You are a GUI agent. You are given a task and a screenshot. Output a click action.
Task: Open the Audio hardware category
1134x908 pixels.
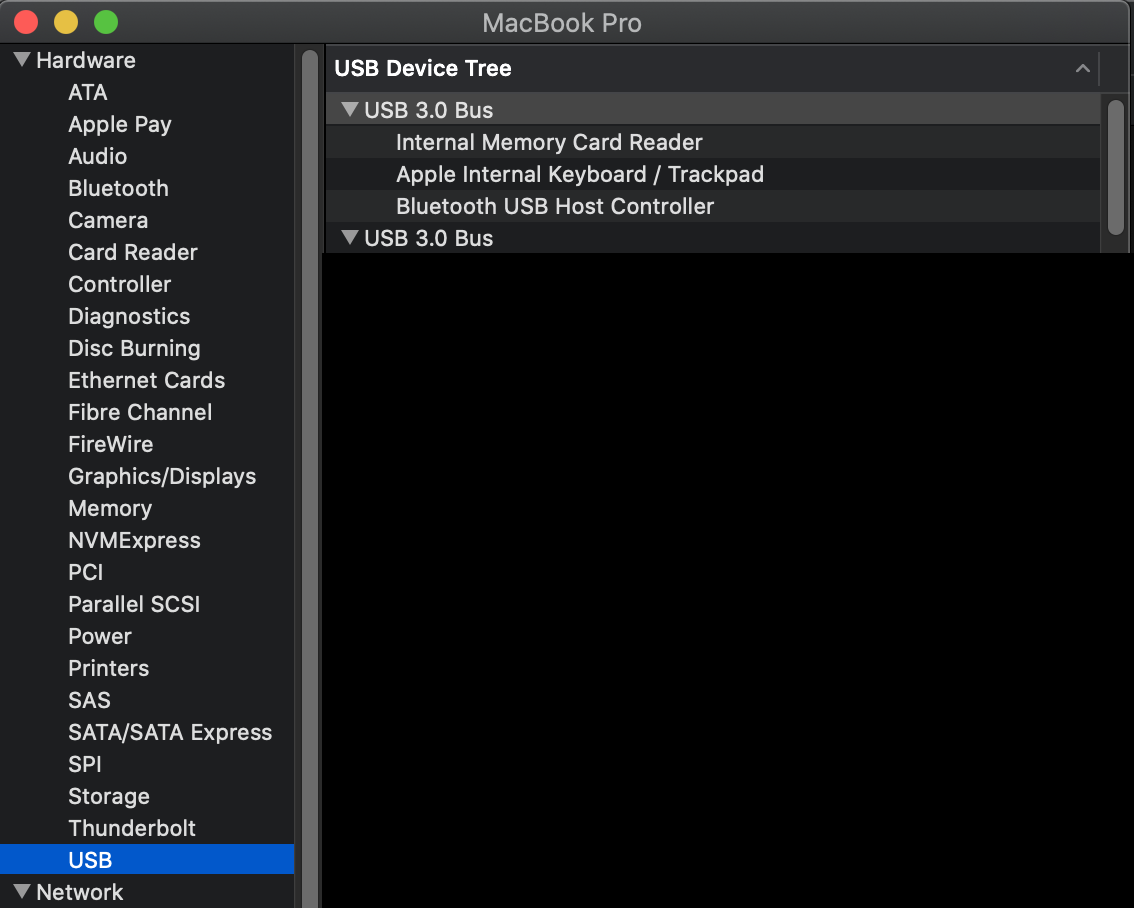[x=98, y=156]
